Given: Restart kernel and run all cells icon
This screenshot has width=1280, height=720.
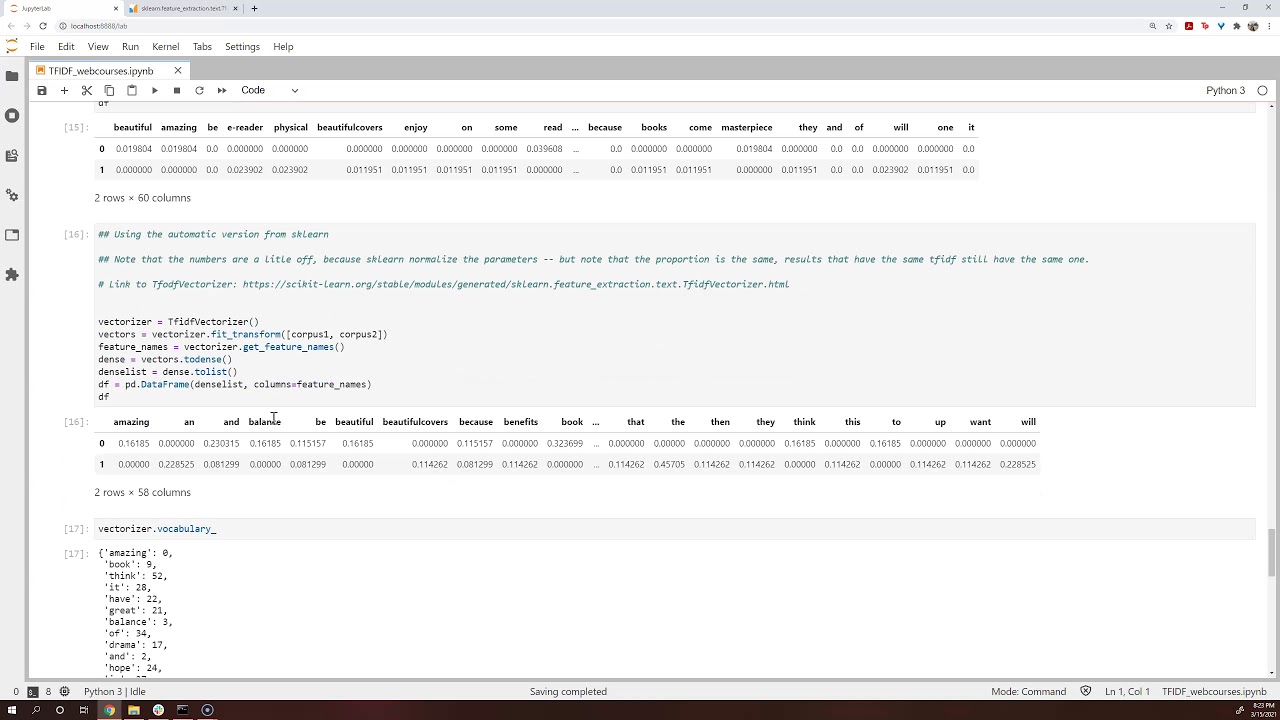Looking at the screenshot, I should click(222, 90).
